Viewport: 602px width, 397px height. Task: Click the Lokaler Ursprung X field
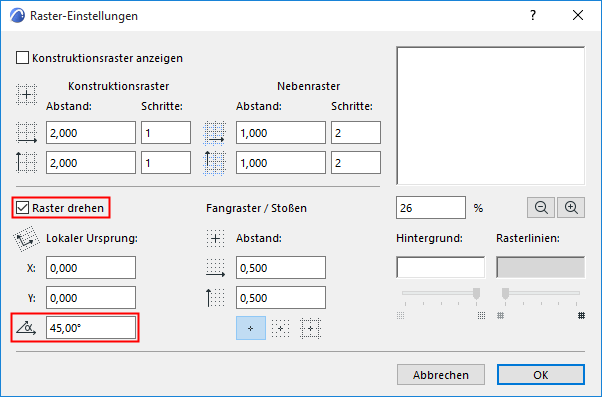pyautogui.click(x=91, y=268)
